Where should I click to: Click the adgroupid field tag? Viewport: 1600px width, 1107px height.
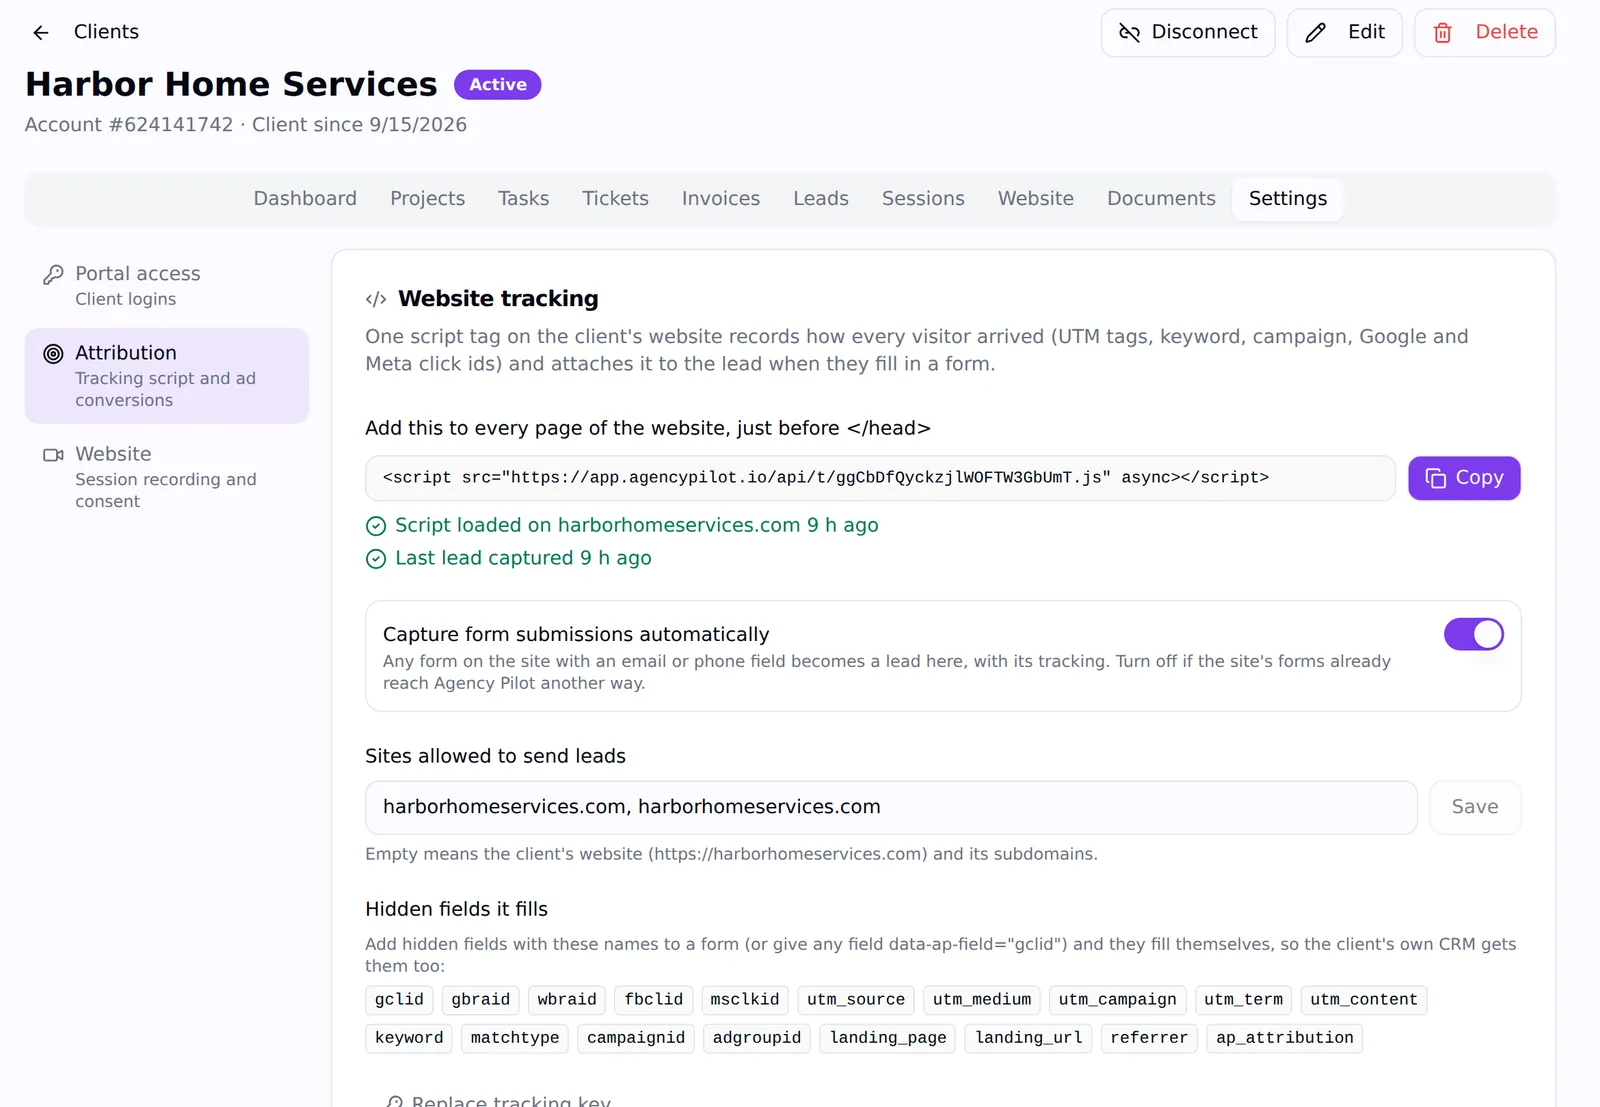pos(757,1038)
